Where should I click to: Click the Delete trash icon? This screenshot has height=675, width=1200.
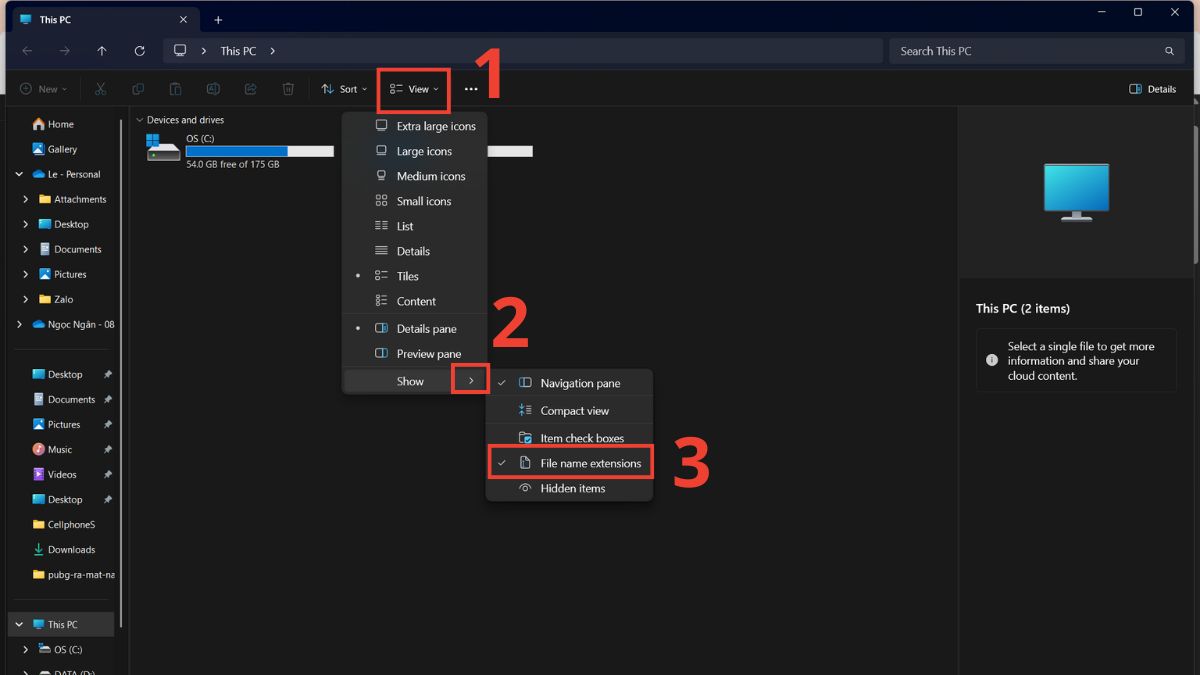[288, 89]
